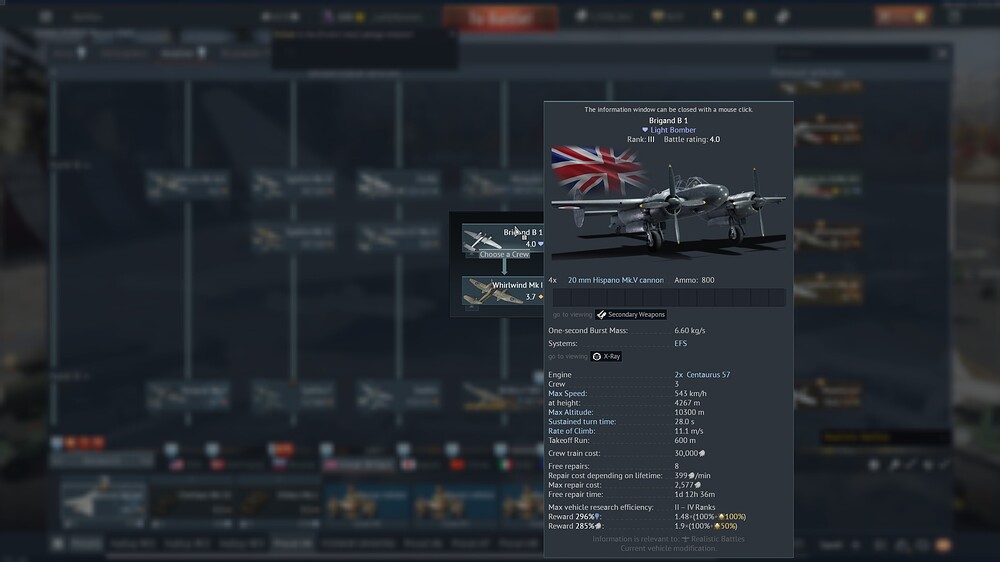Click the Realistic Battles info note
Viewport: 1000px width, 562px height.
[668, 539]
